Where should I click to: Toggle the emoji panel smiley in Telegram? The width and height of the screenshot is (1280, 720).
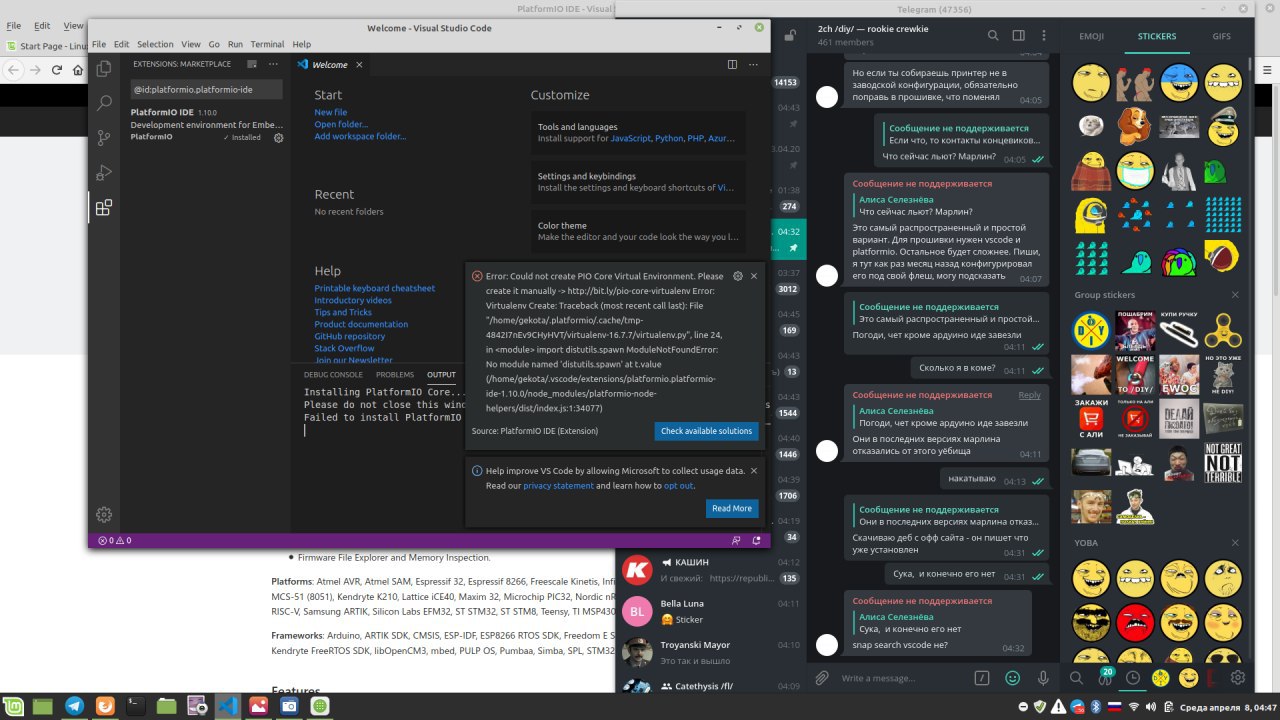(1012, 678)
